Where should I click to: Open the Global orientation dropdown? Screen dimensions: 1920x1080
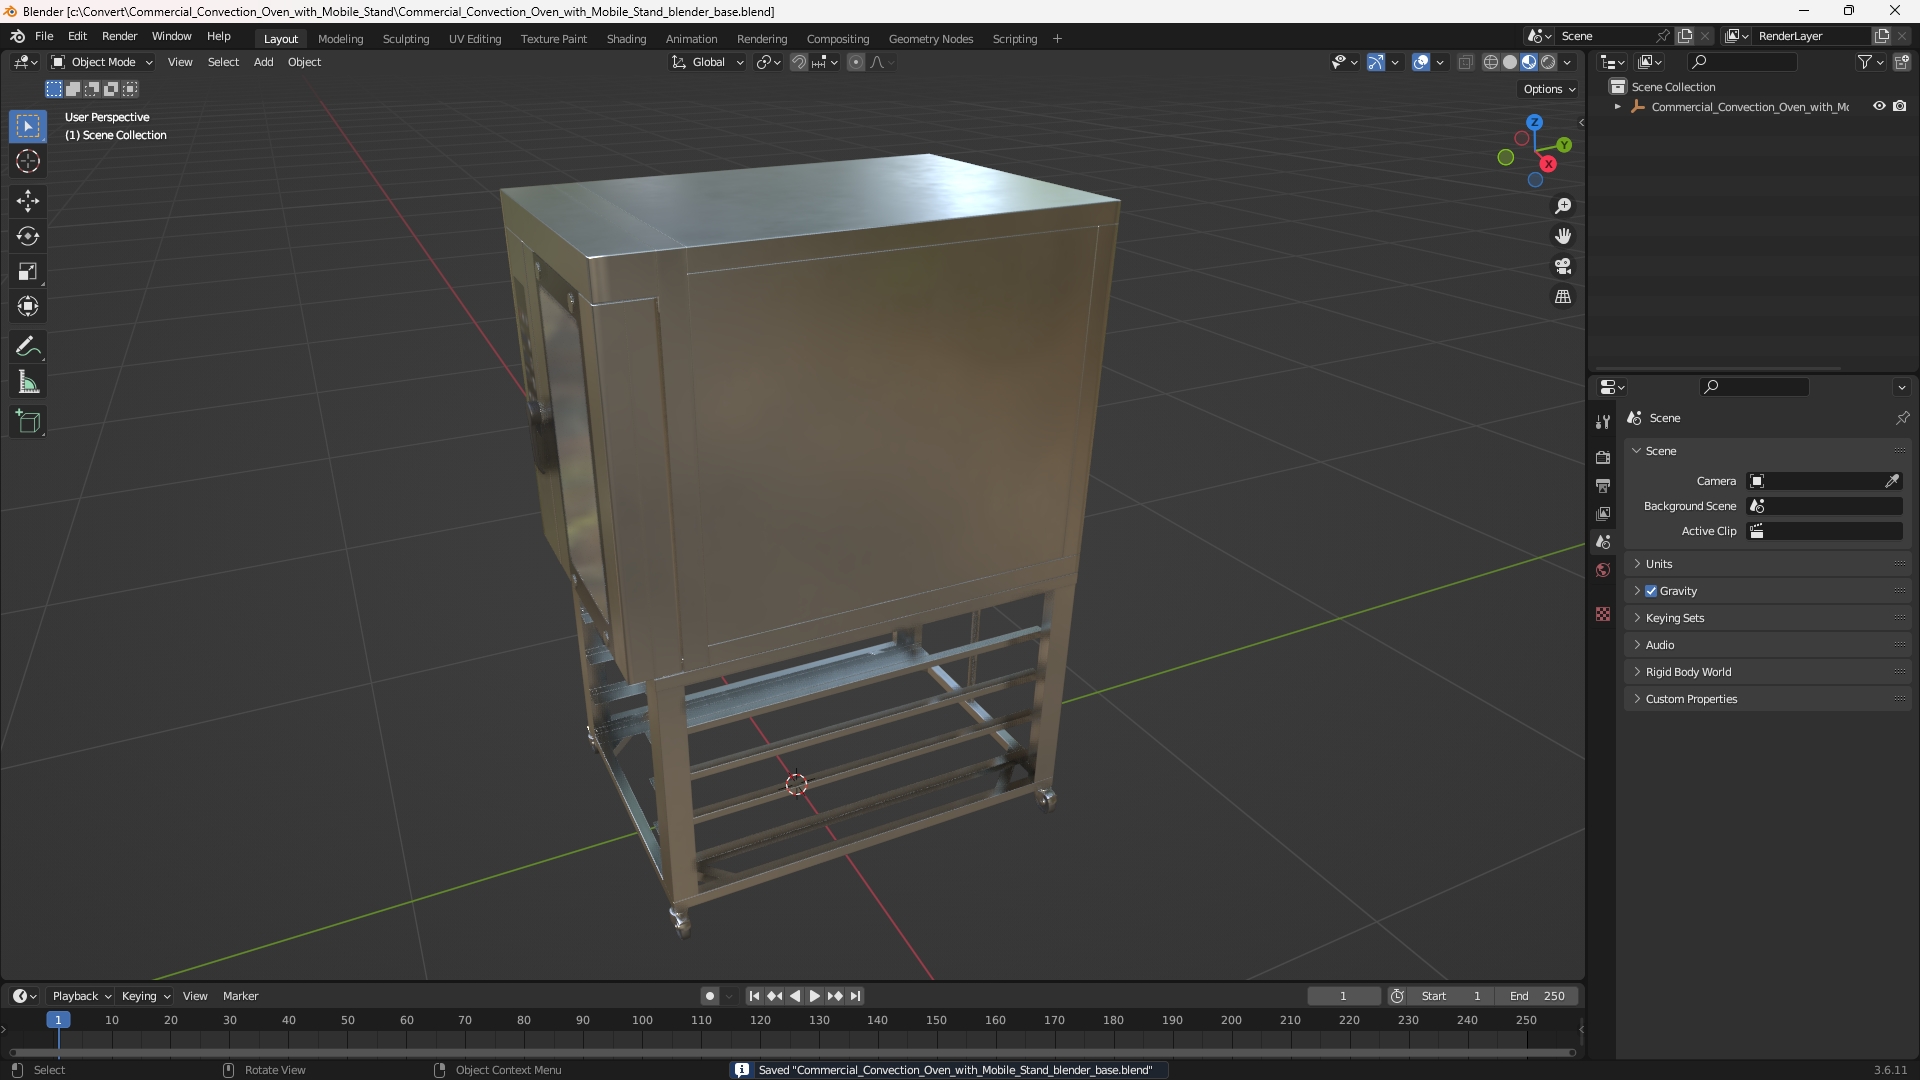(x=708, y=62)
